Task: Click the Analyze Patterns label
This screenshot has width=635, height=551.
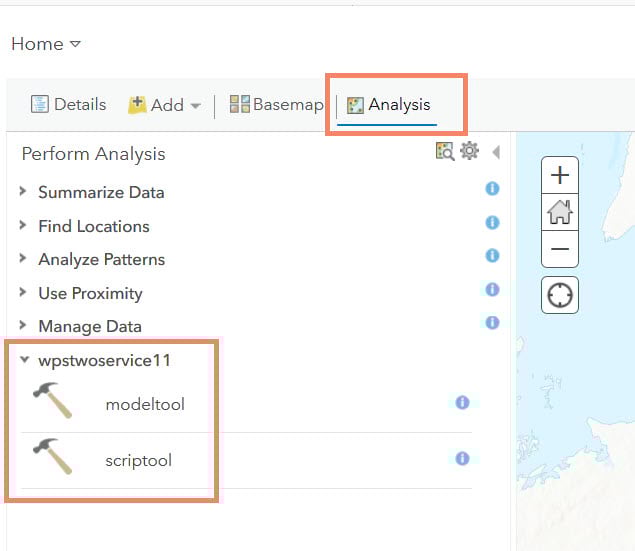Action: tap(102, 260)
